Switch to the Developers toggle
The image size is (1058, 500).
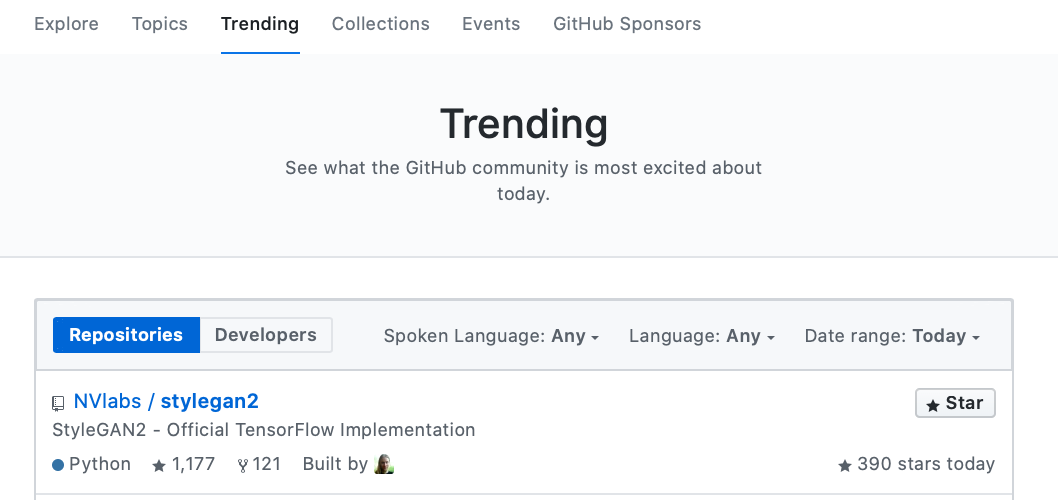click(x=266, y=335)
